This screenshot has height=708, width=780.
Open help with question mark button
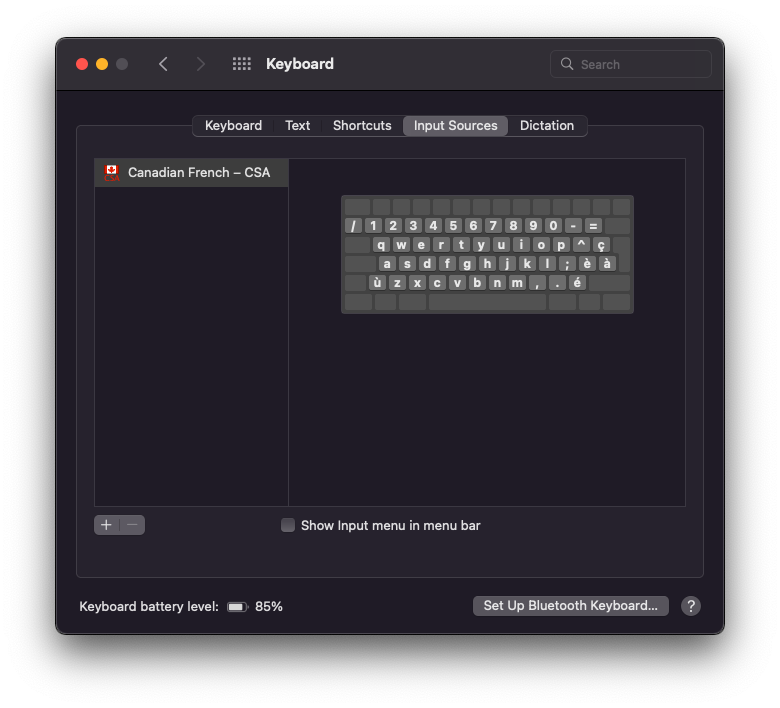pyautogui.click(x=690, y=606)
